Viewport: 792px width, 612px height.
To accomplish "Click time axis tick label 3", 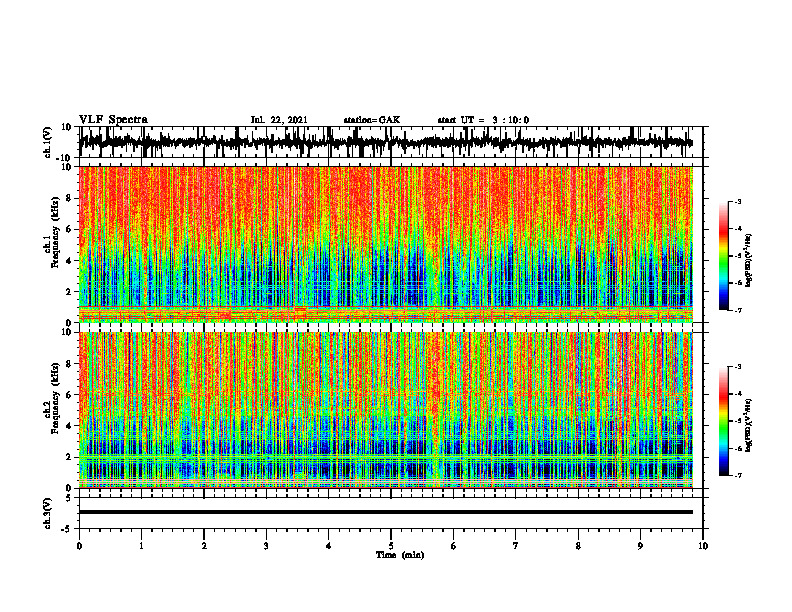I will [x=266, y=546].
